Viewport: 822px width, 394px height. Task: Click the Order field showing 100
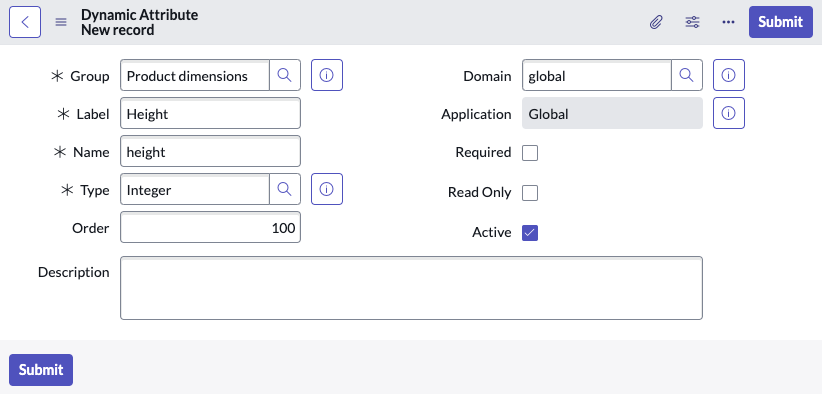tap(210, 227)
